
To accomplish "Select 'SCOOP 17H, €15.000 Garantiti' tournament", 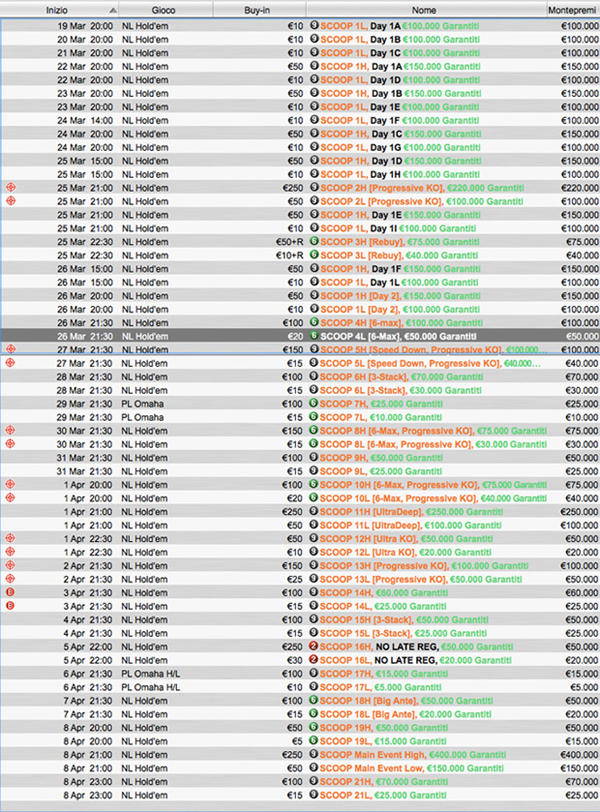I will coord(384,674).
